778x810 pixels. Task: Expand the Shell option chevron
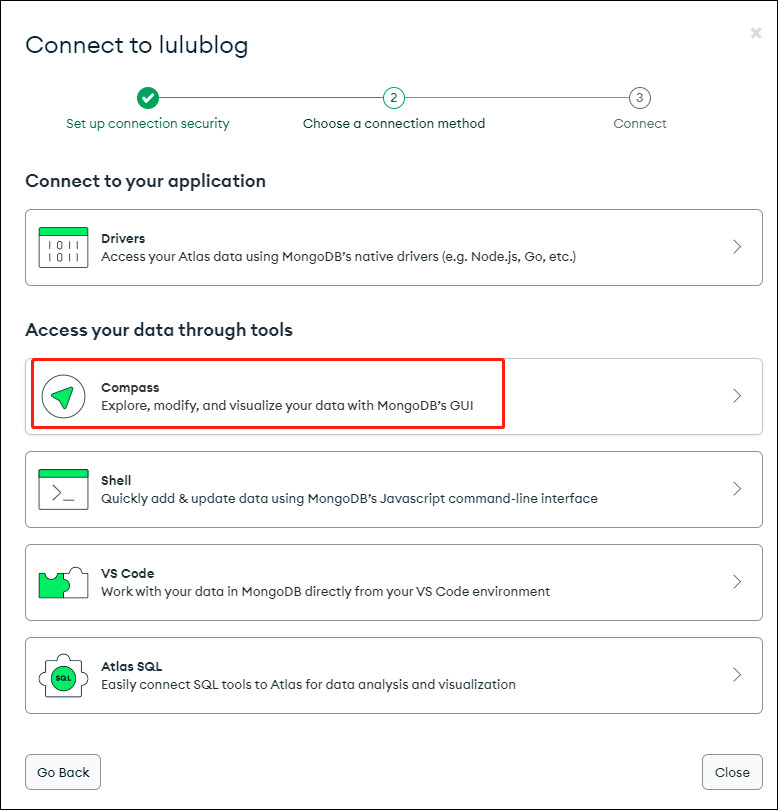737,489
